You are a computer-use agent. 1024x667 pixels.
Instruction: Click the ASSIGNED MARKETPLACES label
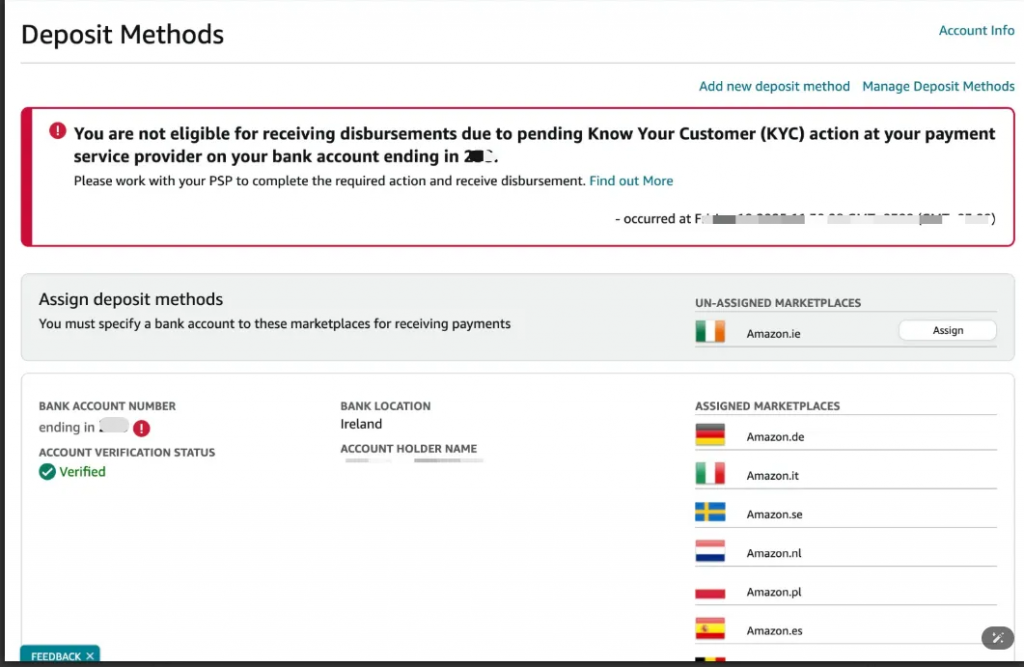767,406
